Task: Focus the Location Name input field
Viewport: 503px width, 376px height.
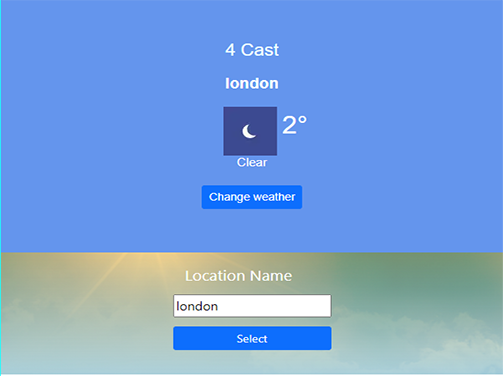Action: 252,306
